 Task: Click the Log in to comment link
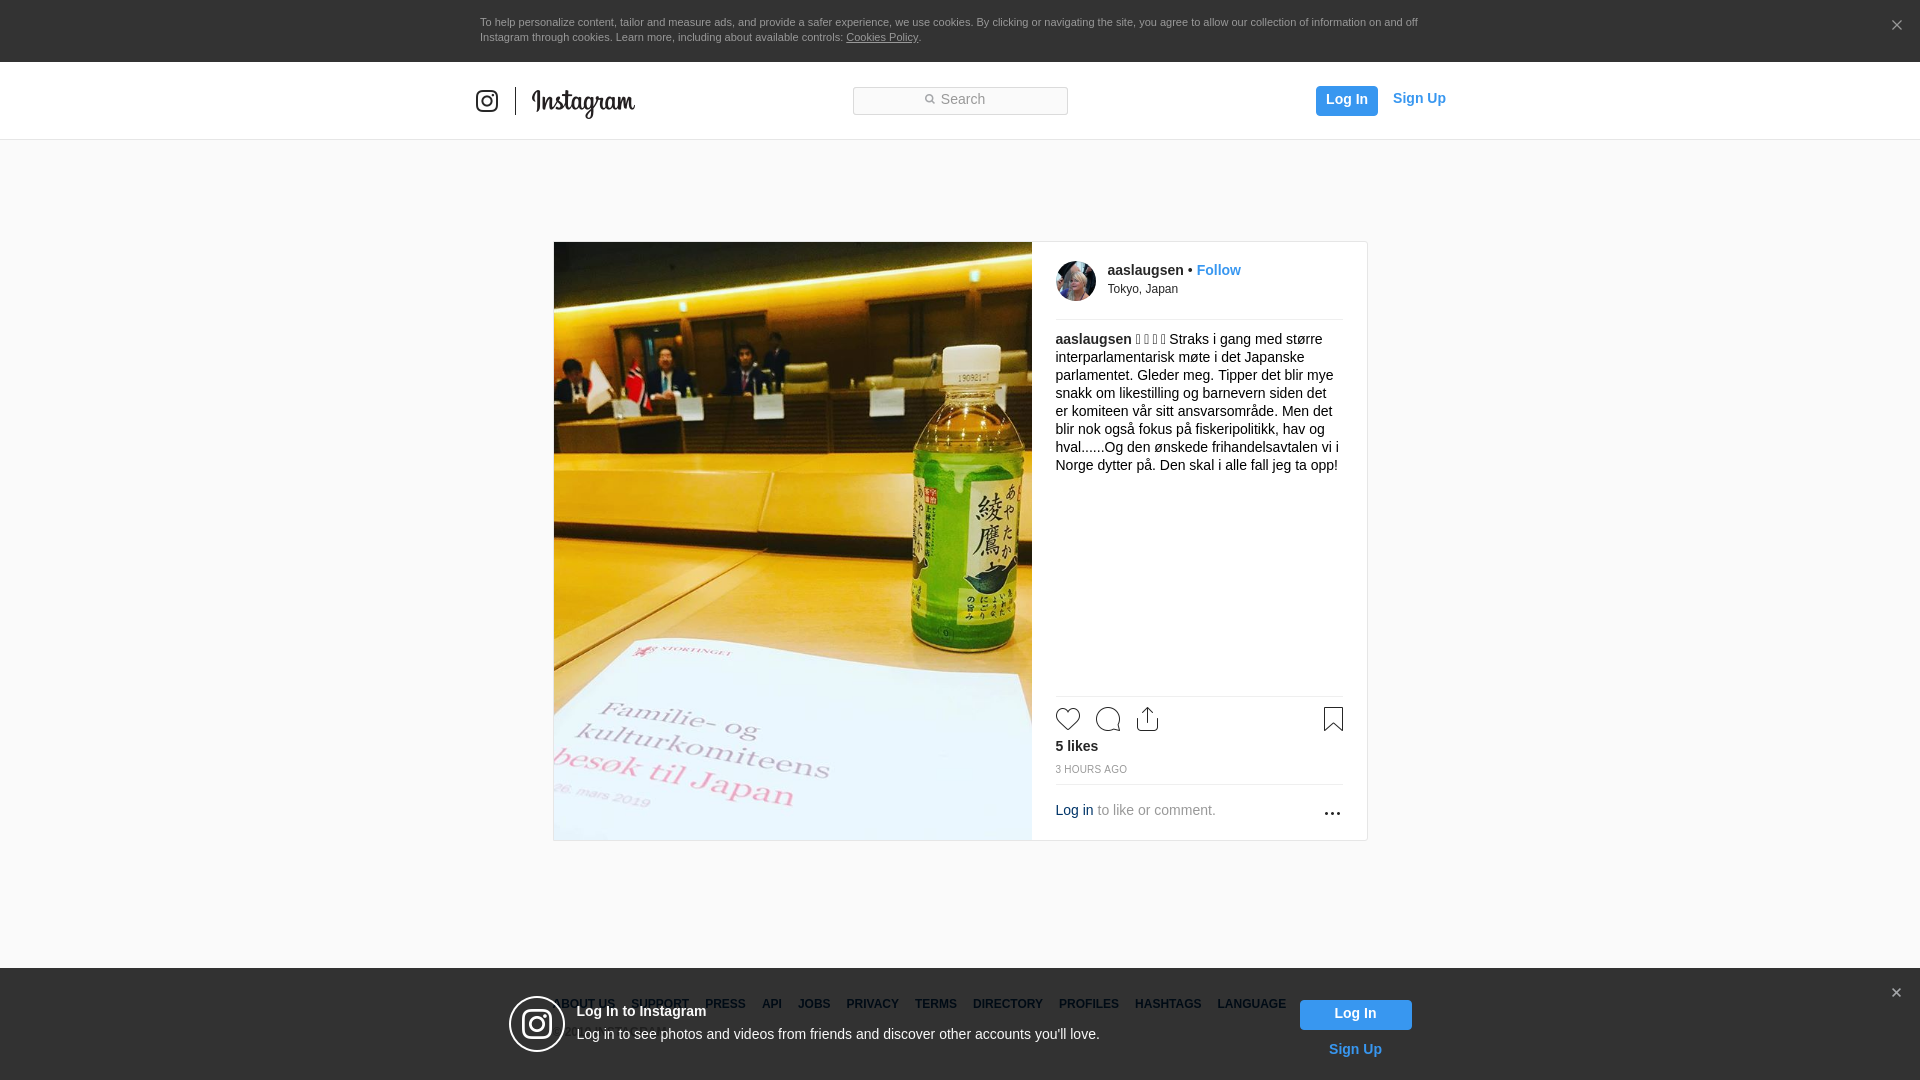(x=1074, y=810)
